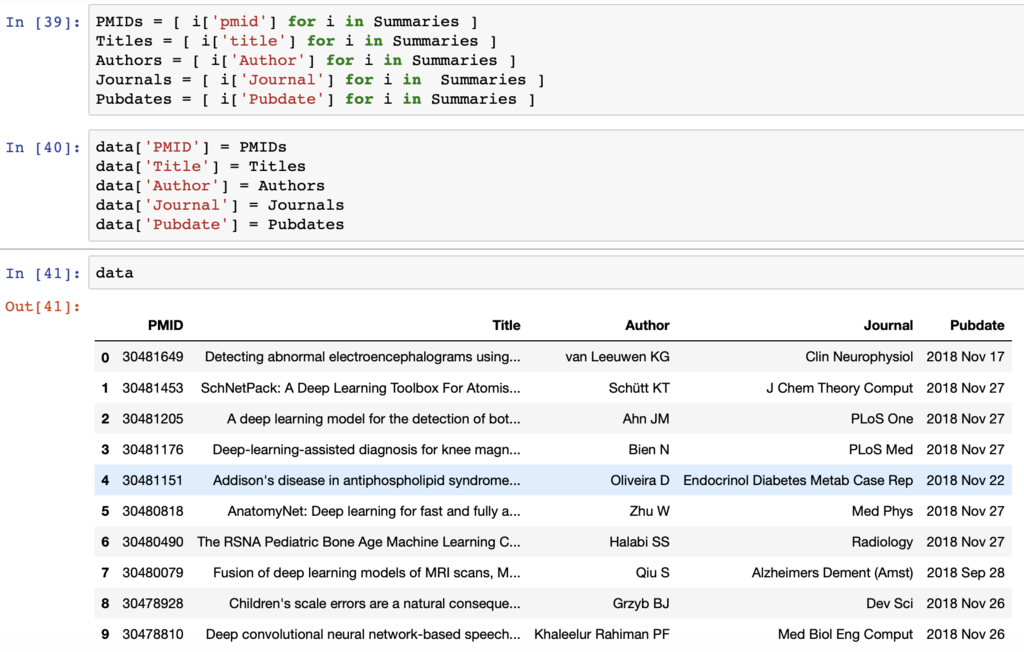The height and width of the screenshot is (652, 1024).
Task: Click title 'The RSNA Pediatric Bone Age Machine Learning'
Action: tap(346, 542)
